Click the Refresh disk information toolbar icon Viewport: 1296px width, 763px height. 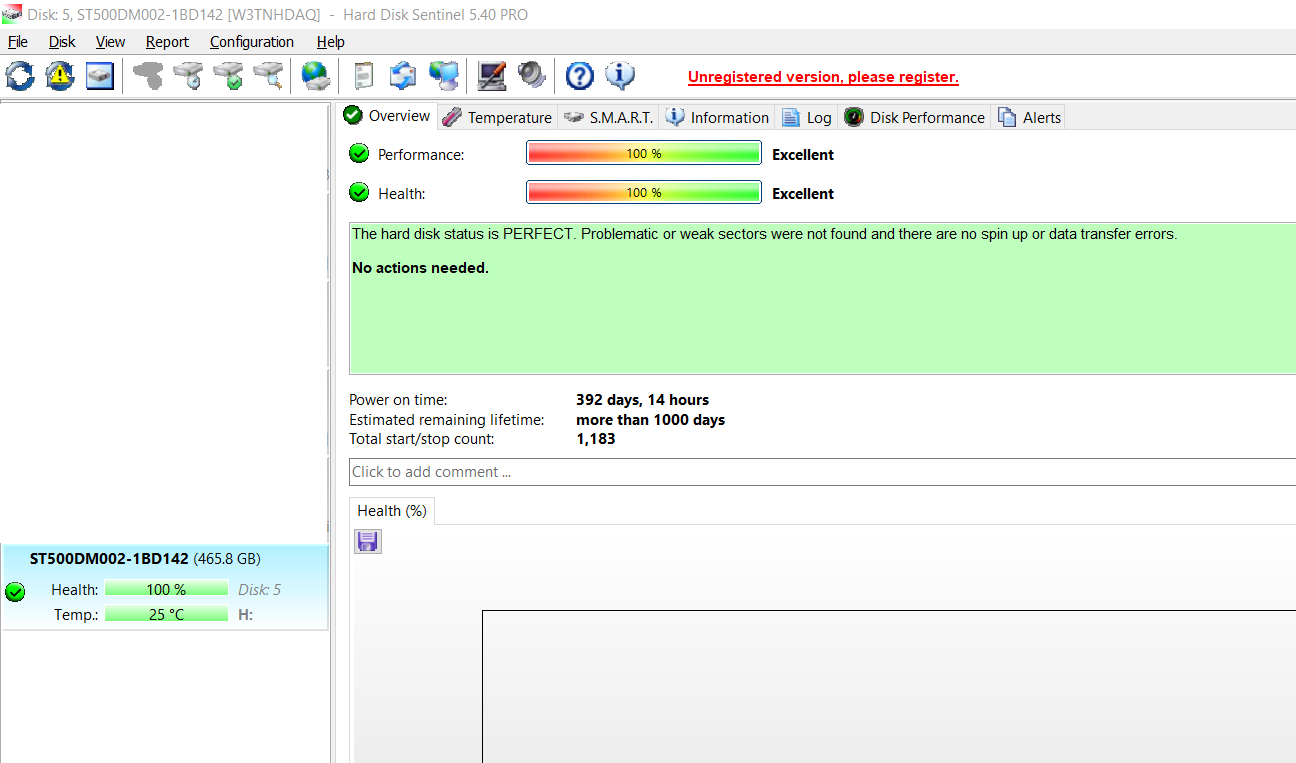click(x=19, y=75)
